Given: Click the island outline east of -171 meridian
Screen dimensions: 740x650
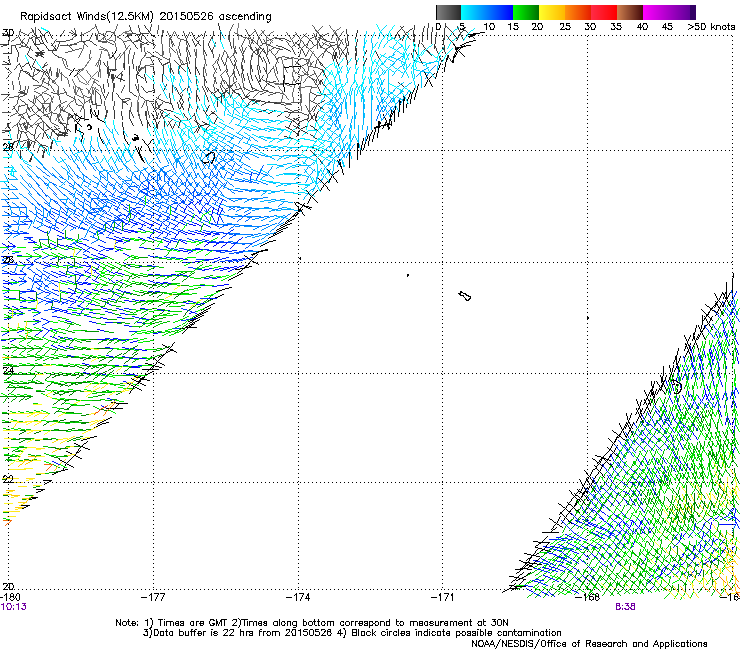Looking at the screenshot, I should click(464, 296).
